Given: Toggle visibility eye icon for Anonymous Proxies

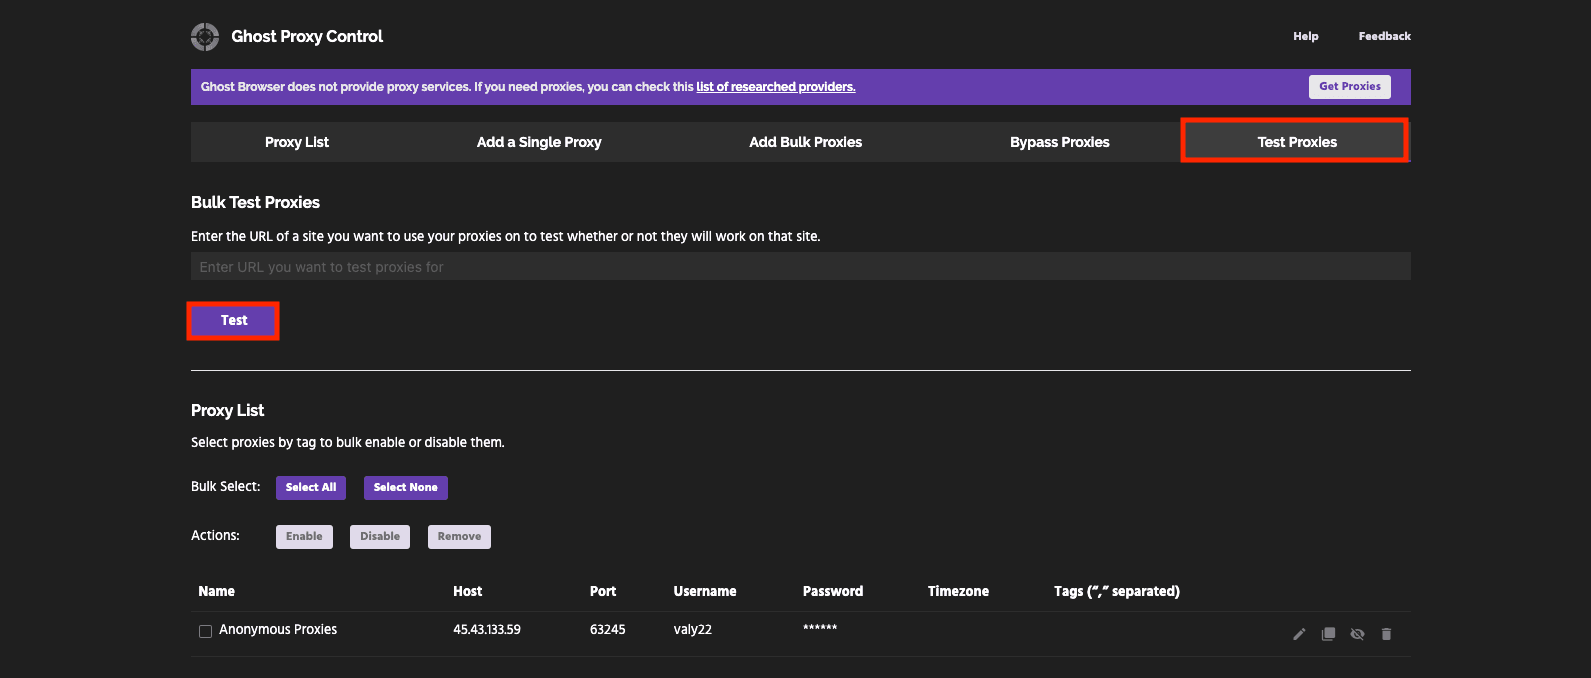Looking at the screenshot, I should 1357,634.
